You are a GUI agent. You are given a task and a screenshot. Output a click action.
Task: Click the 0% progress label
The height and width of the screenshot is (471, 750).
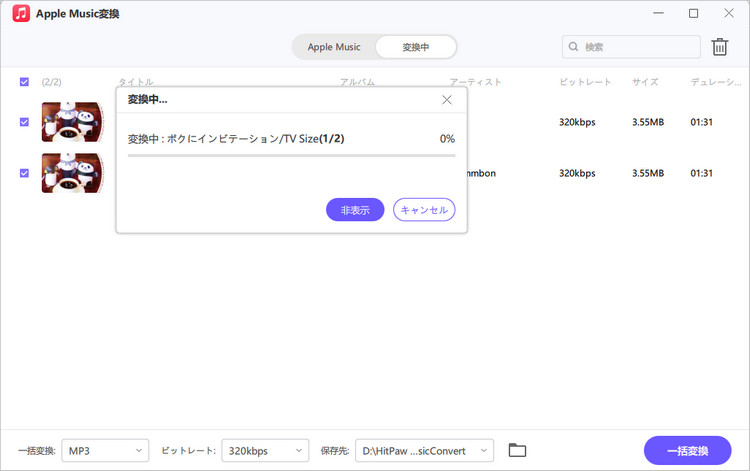pos(447,139)
